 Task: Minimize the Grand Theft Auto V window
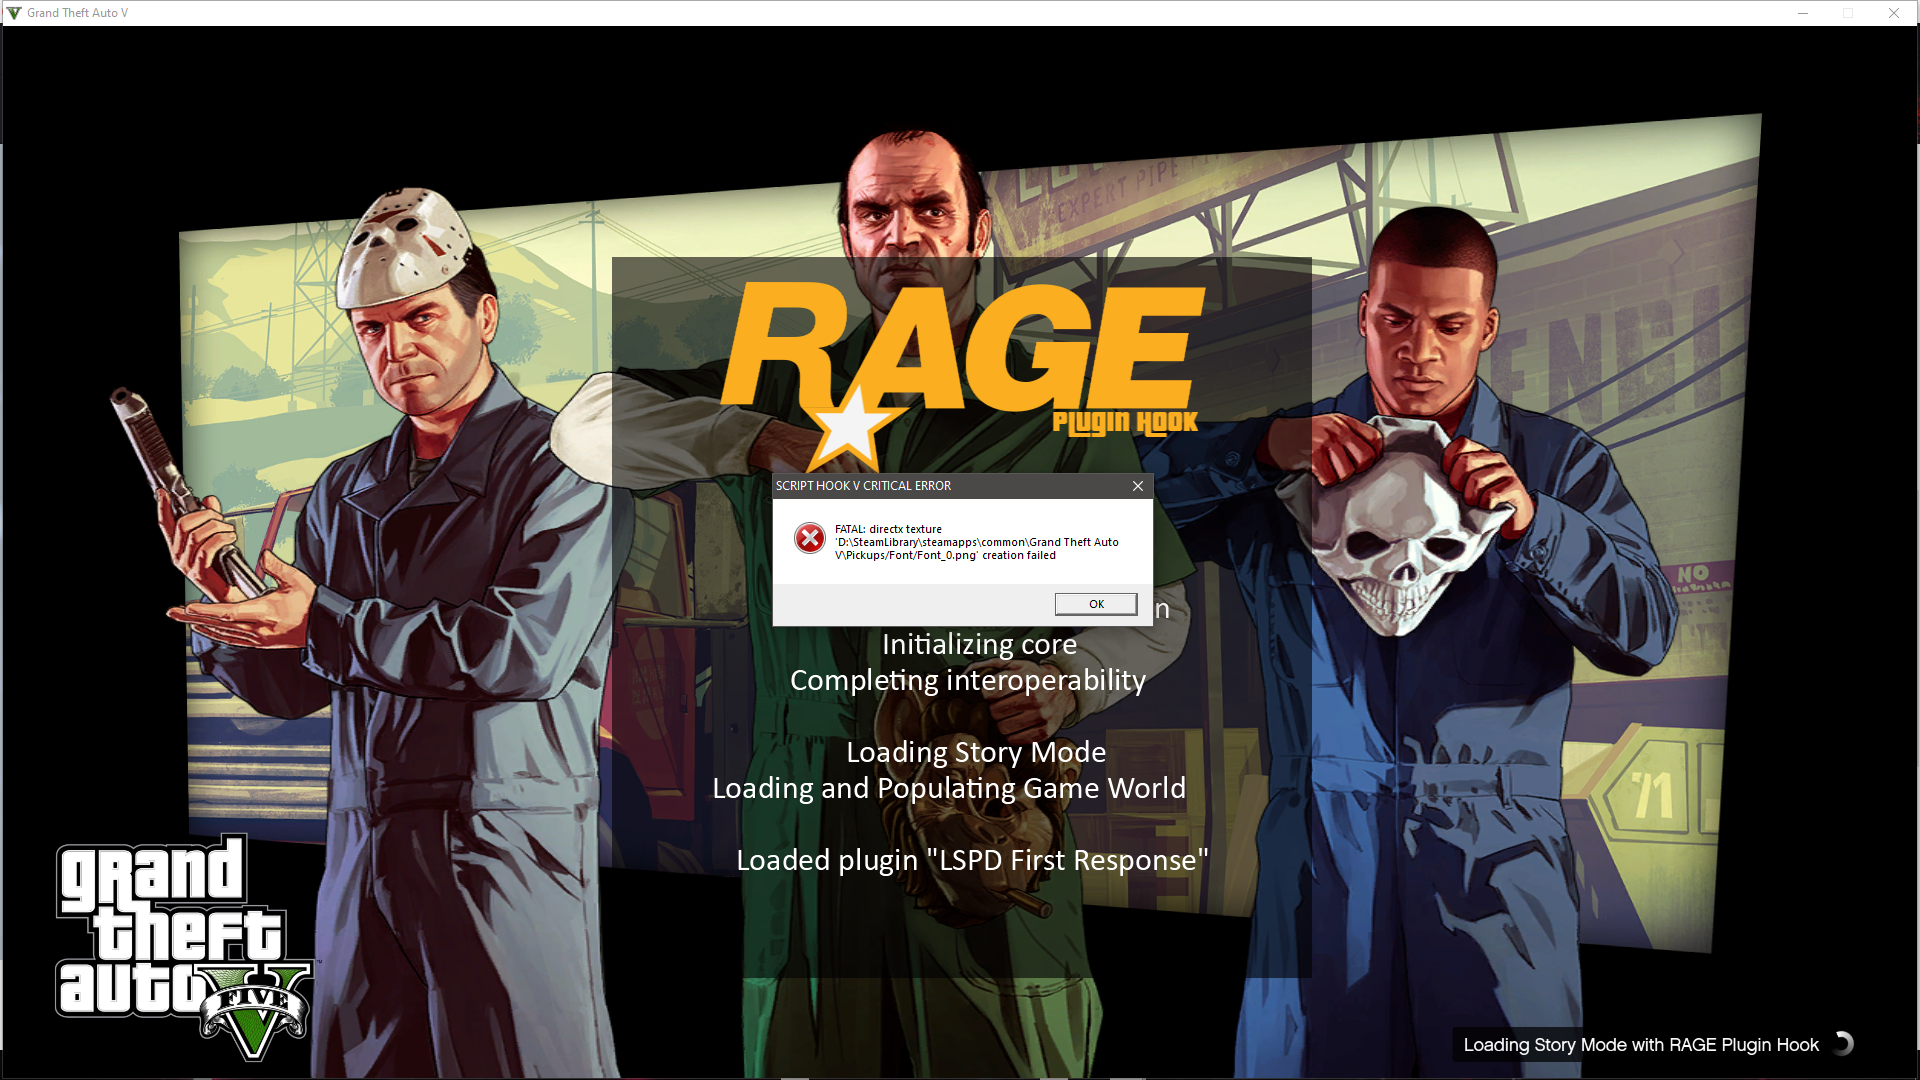1802,13
